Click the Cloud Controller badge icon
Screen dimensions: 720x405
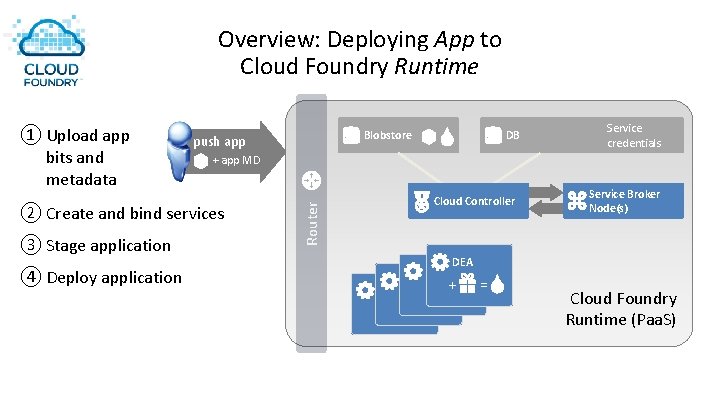pos(422,202)
